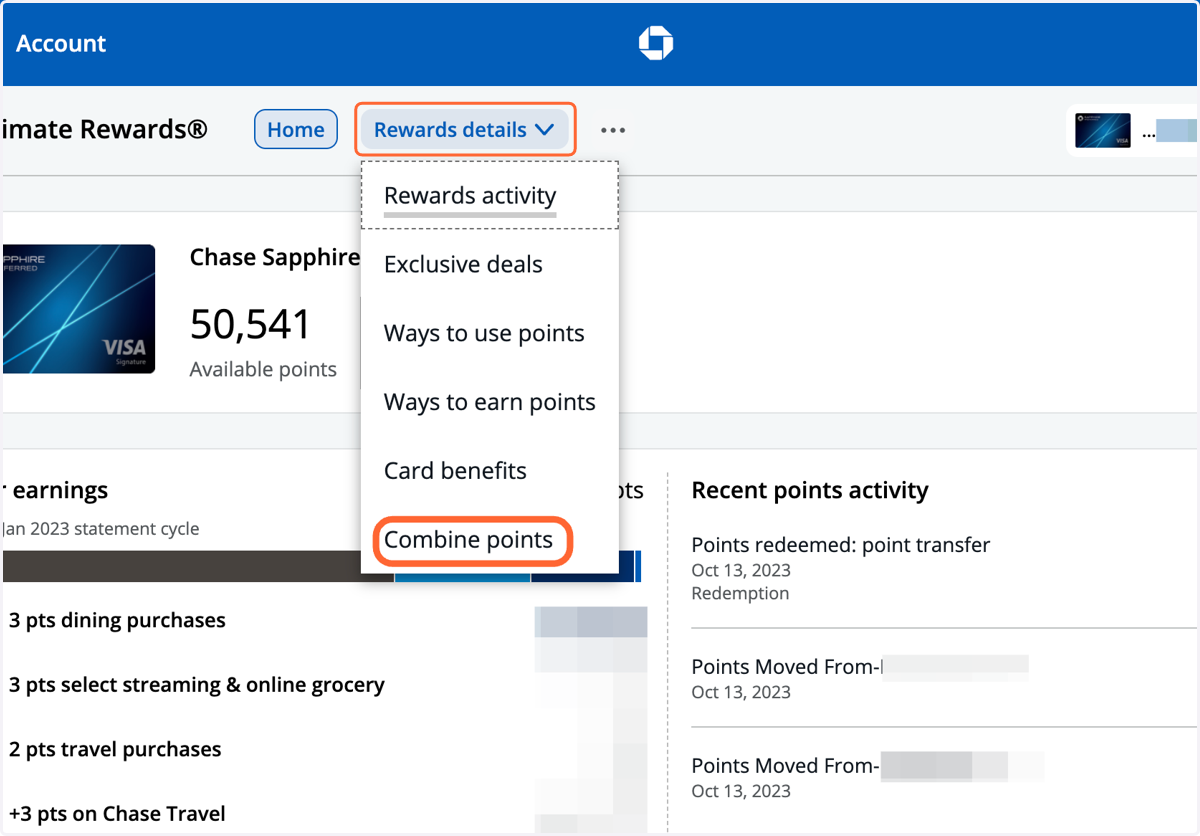Image resolution: width=1200 pixels, height=836 pixels.
Task: Click the 50,541 available points value
Action: tap(250, 324)
